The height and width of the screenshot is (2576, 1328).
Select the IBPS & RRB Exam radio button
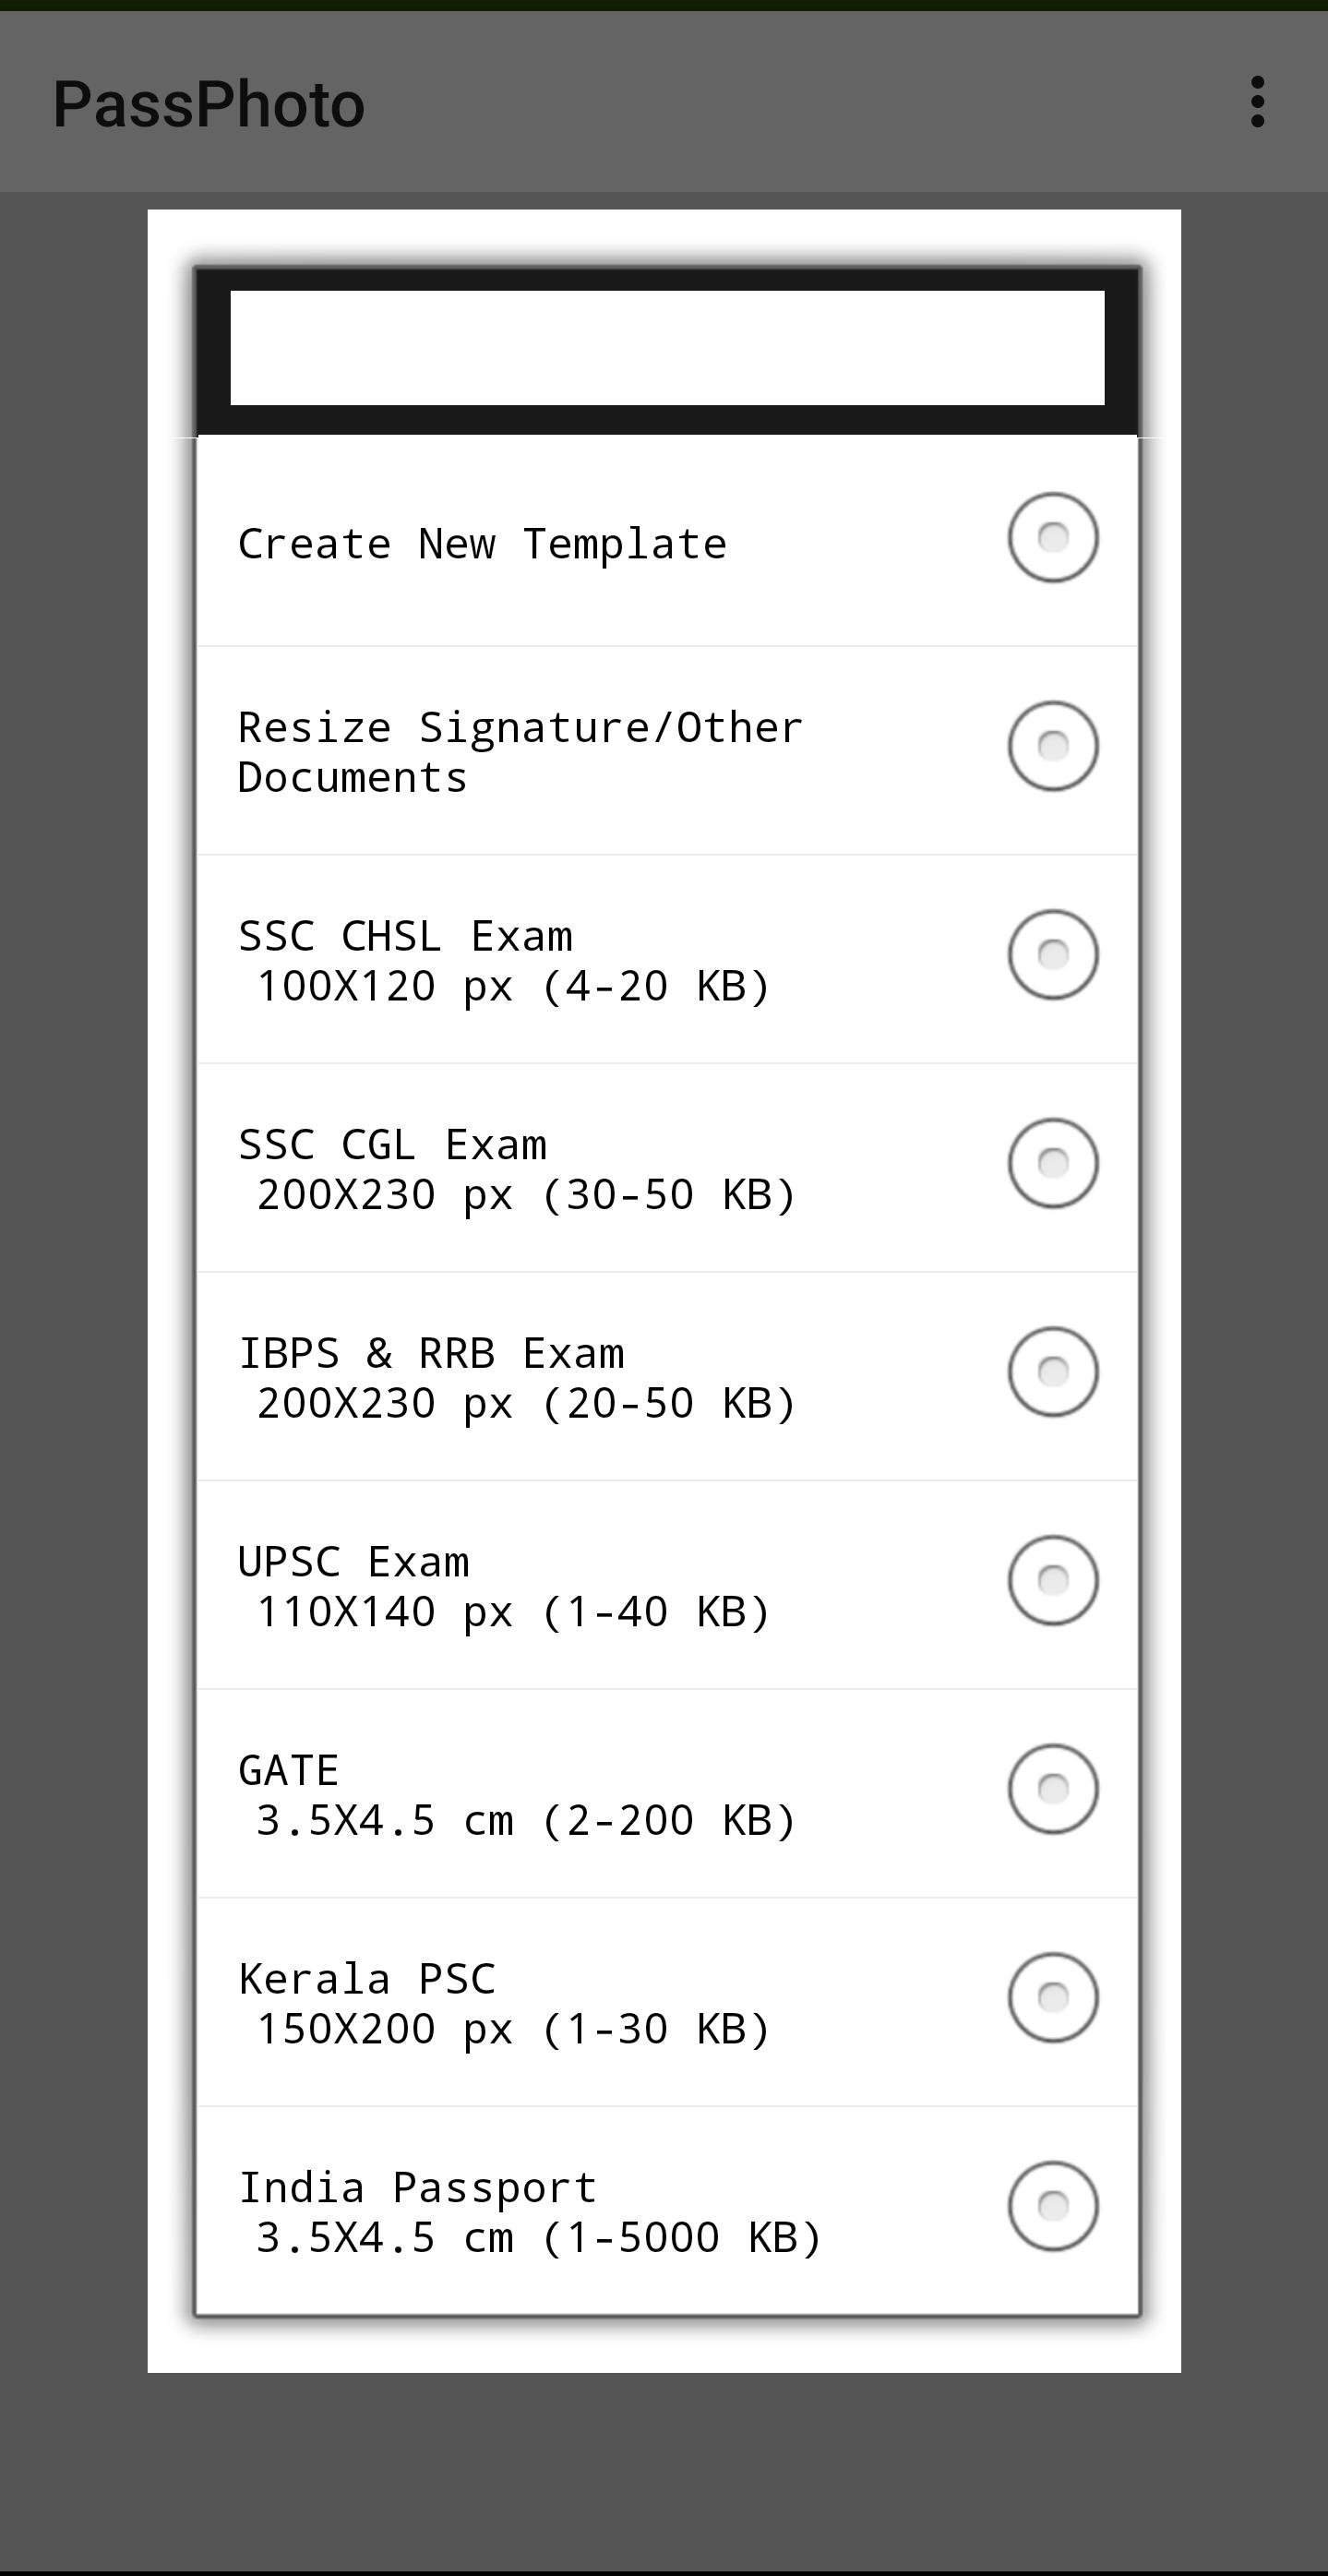[x=1052, y=1372]
